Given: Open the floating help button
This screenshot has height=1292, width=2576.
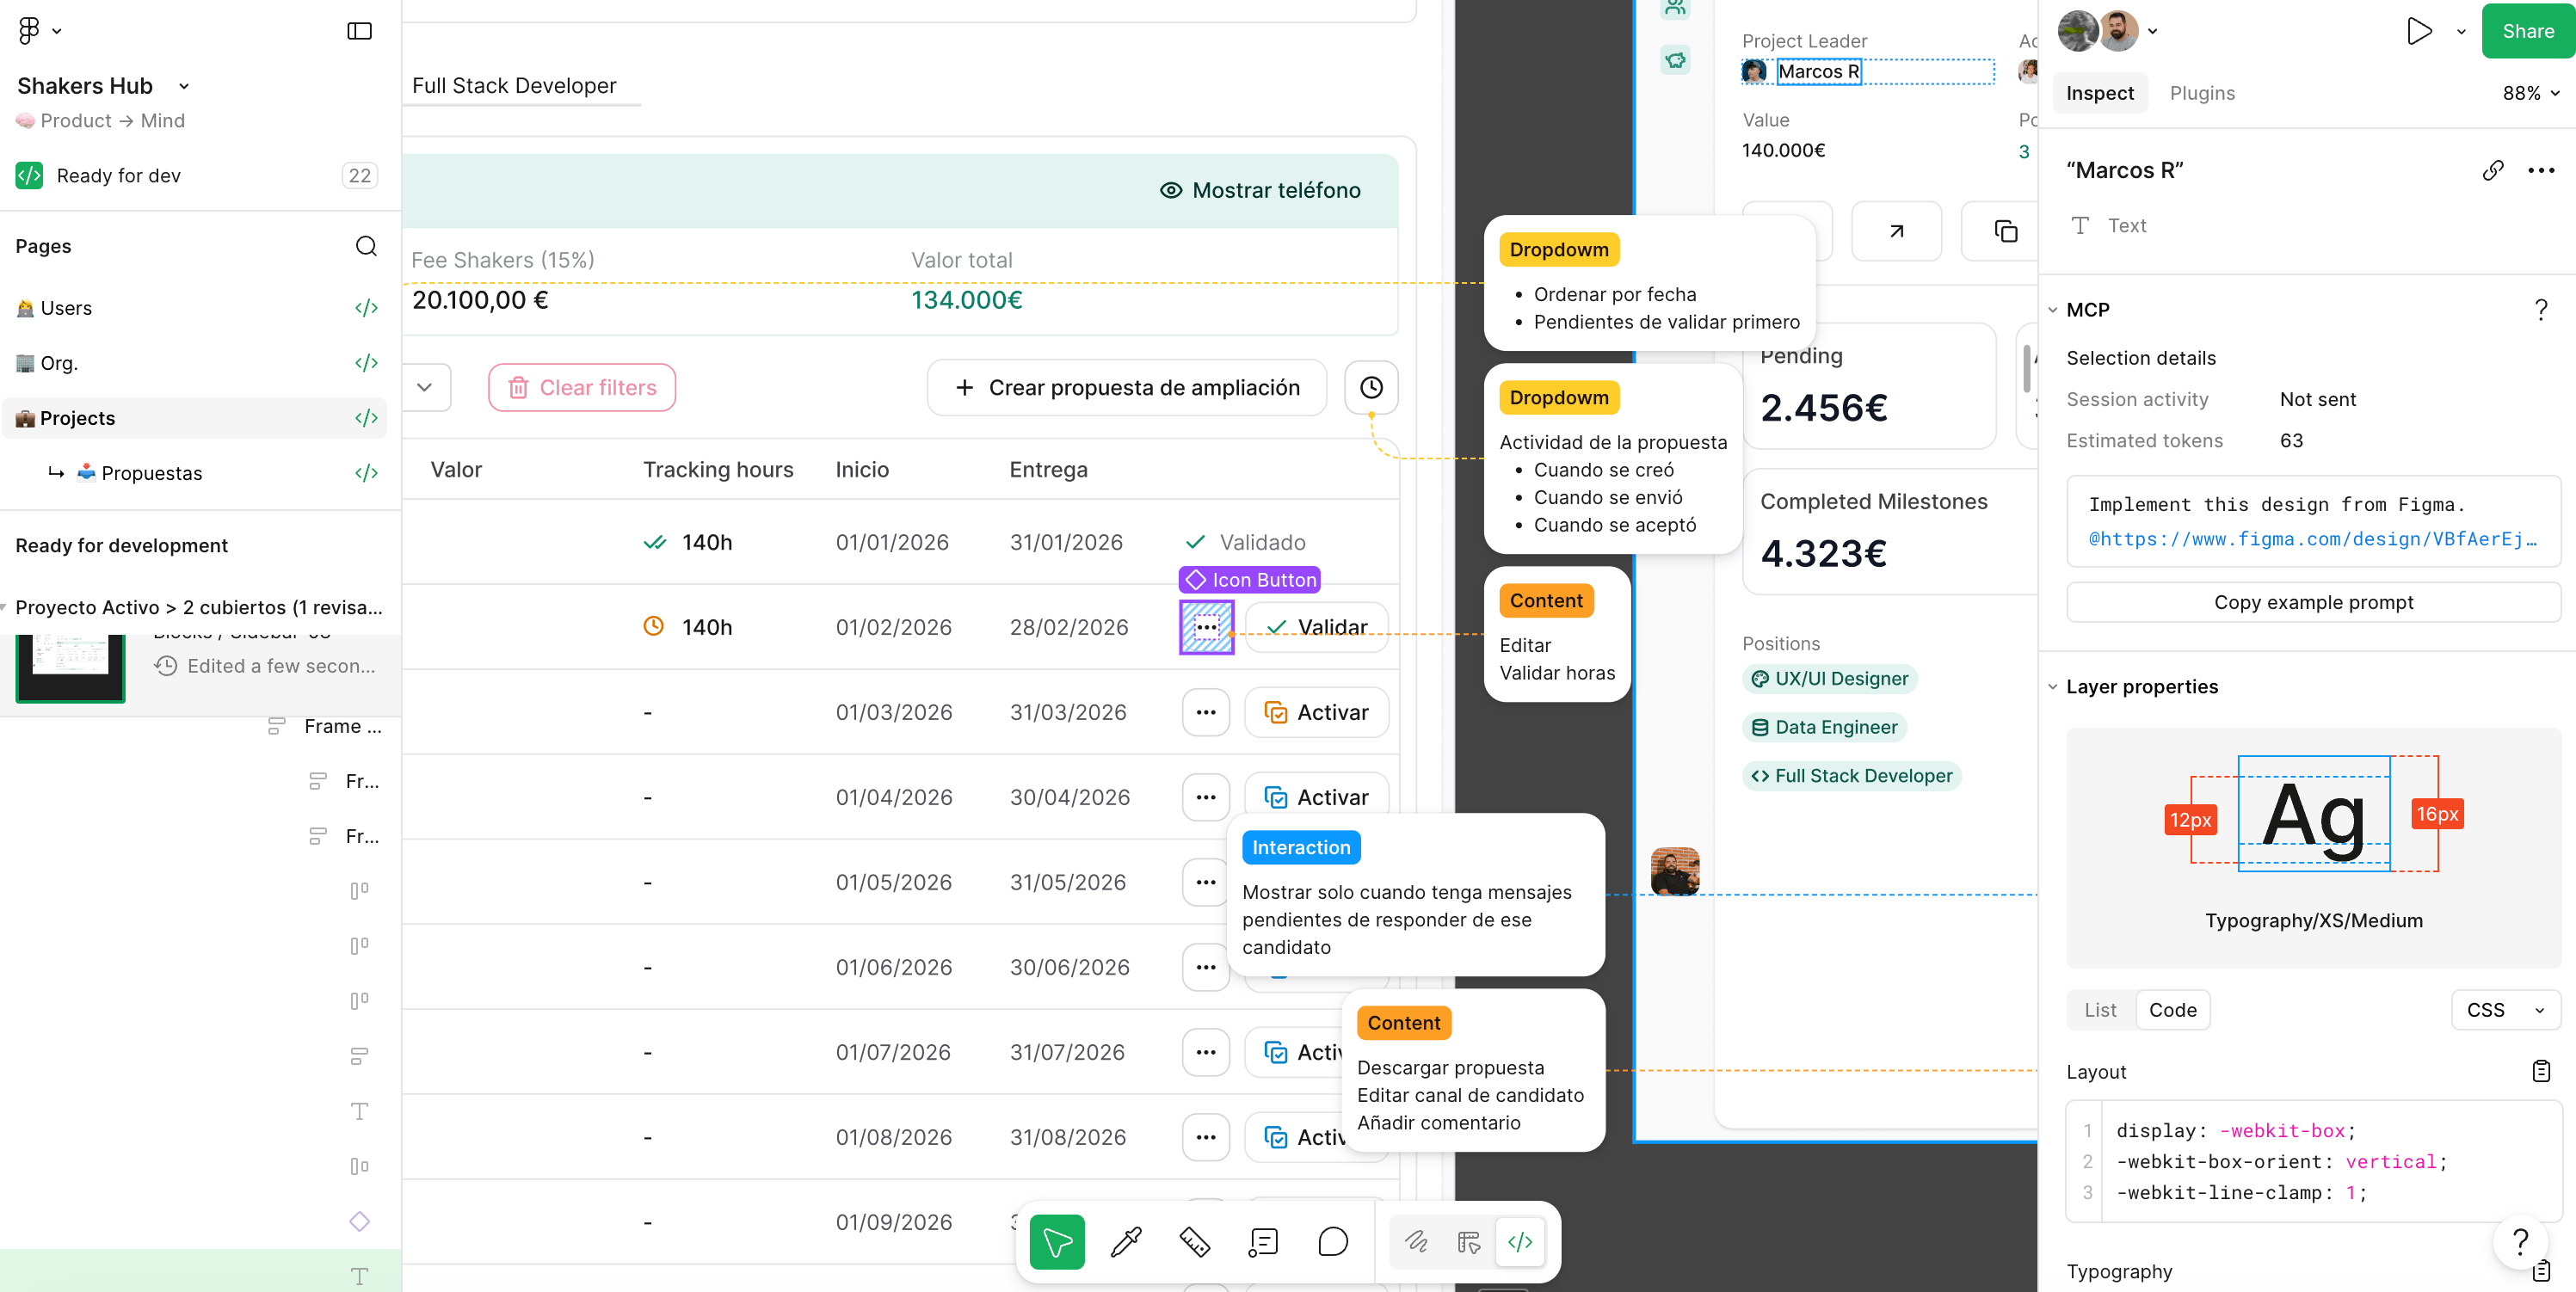Looking at the screenshot, I should pyautogui.click(x=2521, y=1241).
